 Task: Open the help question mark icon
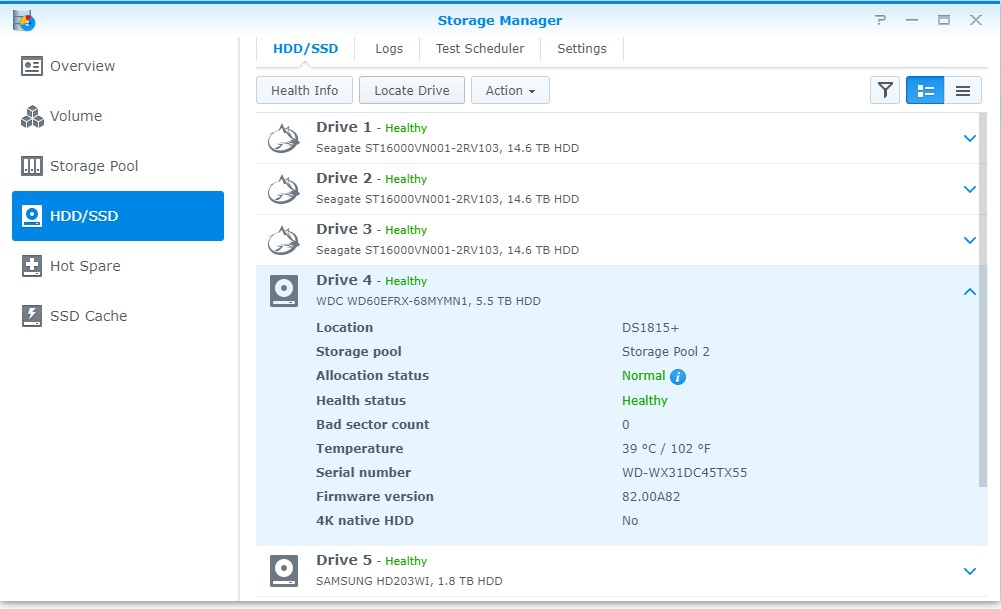click(x=880, y=20)
